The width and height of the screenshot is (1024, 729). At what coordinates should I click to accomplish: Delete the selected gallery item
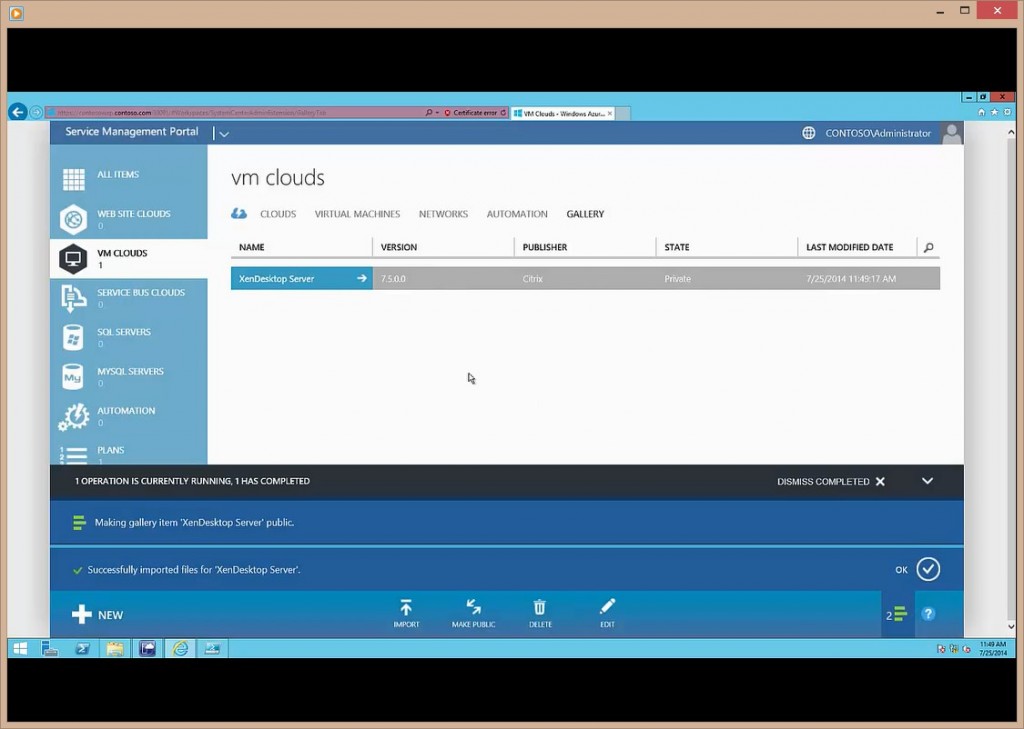[540, 608]
